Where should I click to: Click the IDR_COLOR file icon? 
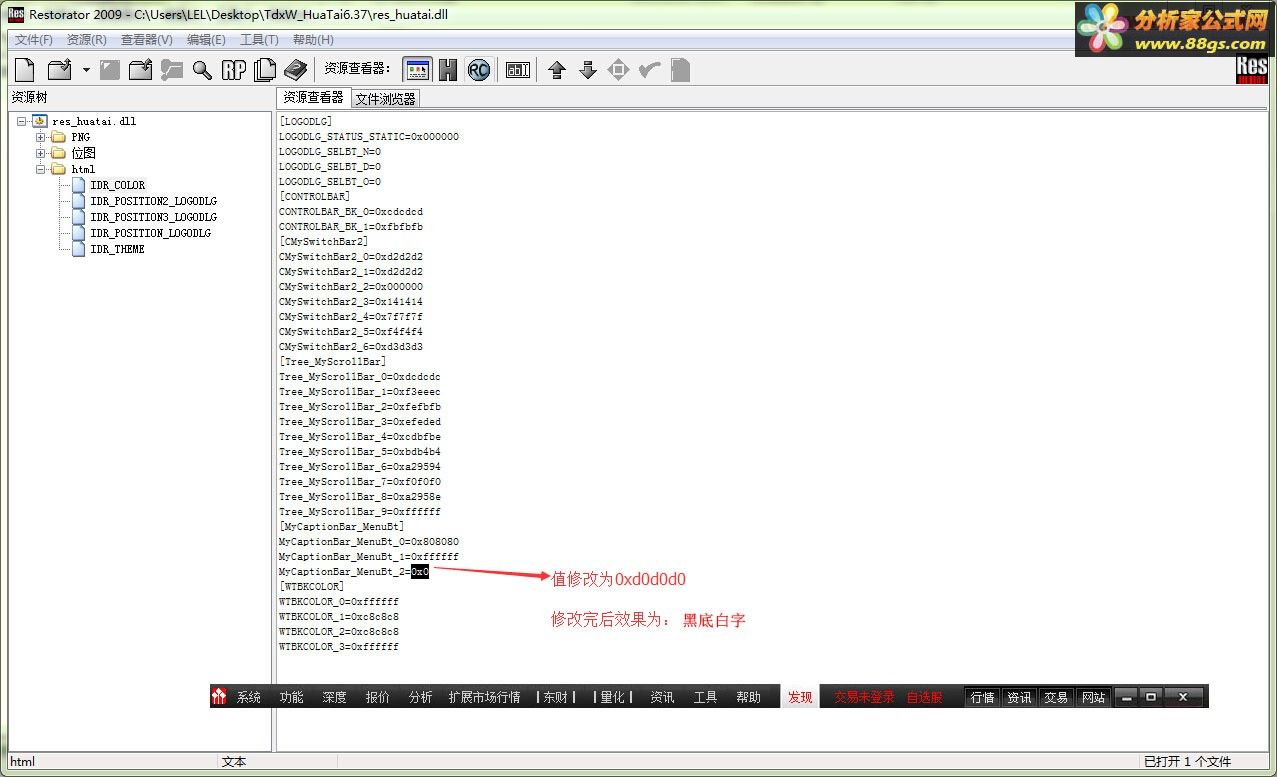[79, 185]
